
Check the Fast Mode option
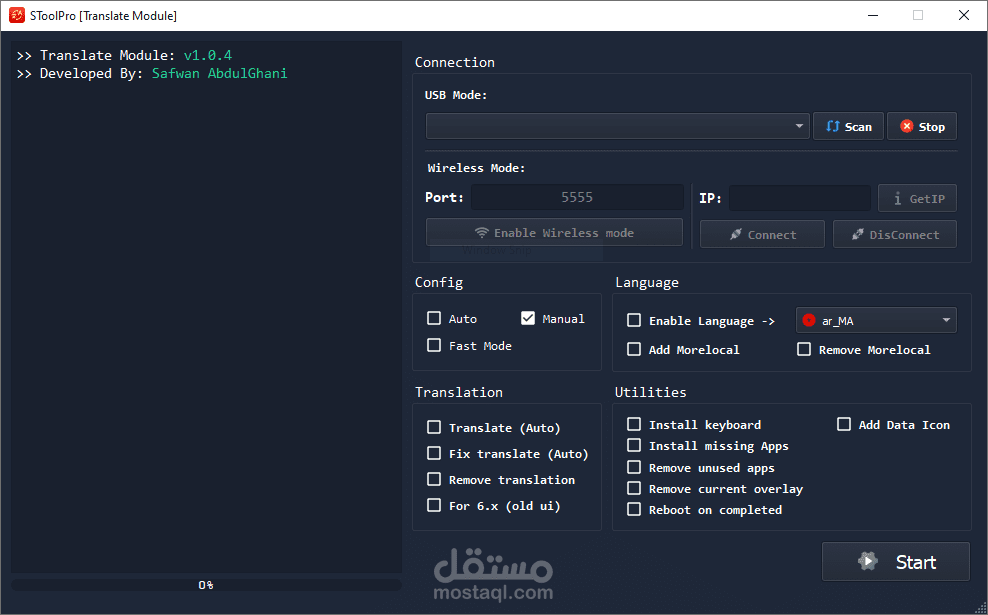434,346
